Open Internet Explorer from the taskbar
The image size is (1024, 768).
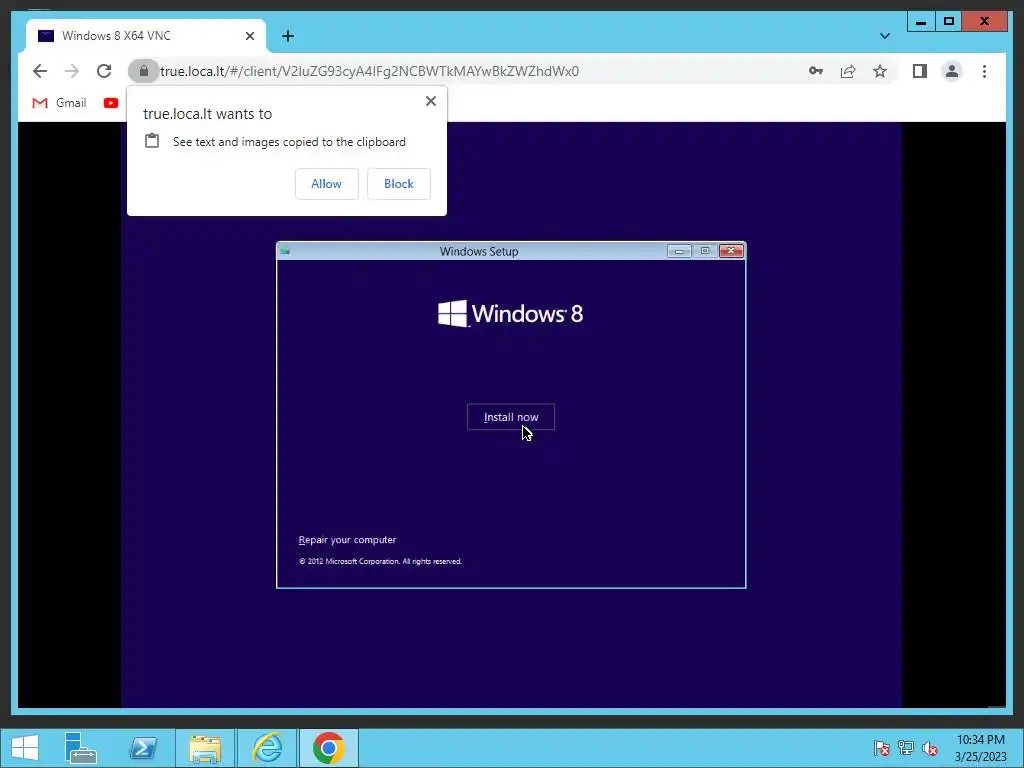click(x=267, y=748)
